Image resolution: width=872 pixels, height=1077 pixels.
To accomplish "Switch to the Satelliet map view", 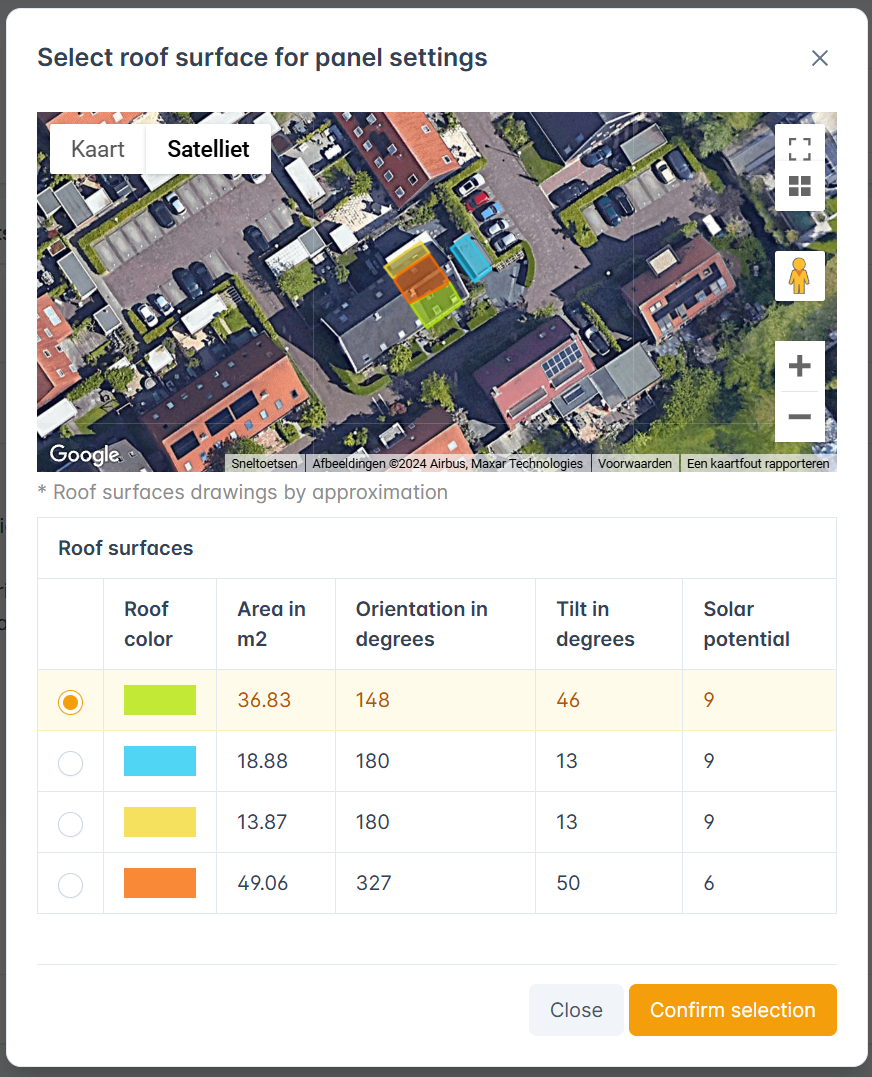I will [208, 149].
